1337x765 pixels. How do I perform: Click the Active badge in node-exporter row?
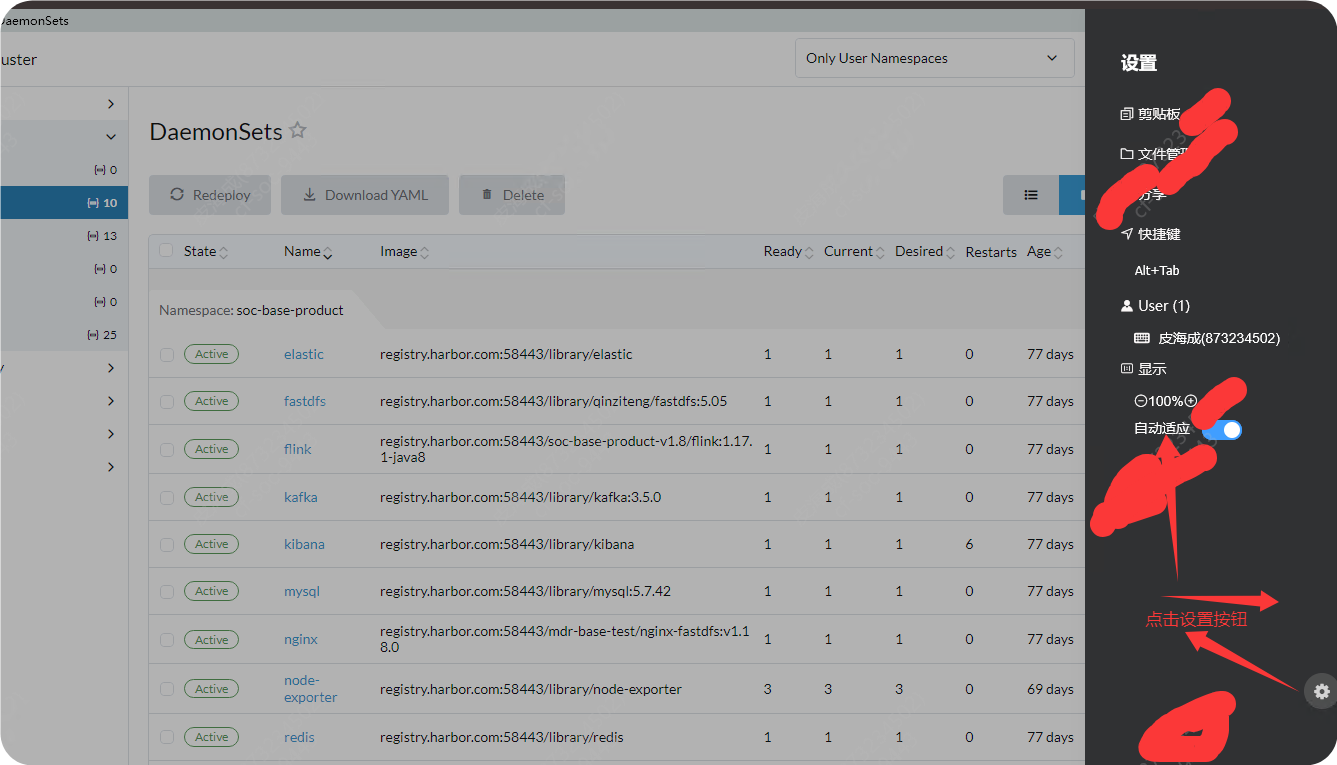211,689
